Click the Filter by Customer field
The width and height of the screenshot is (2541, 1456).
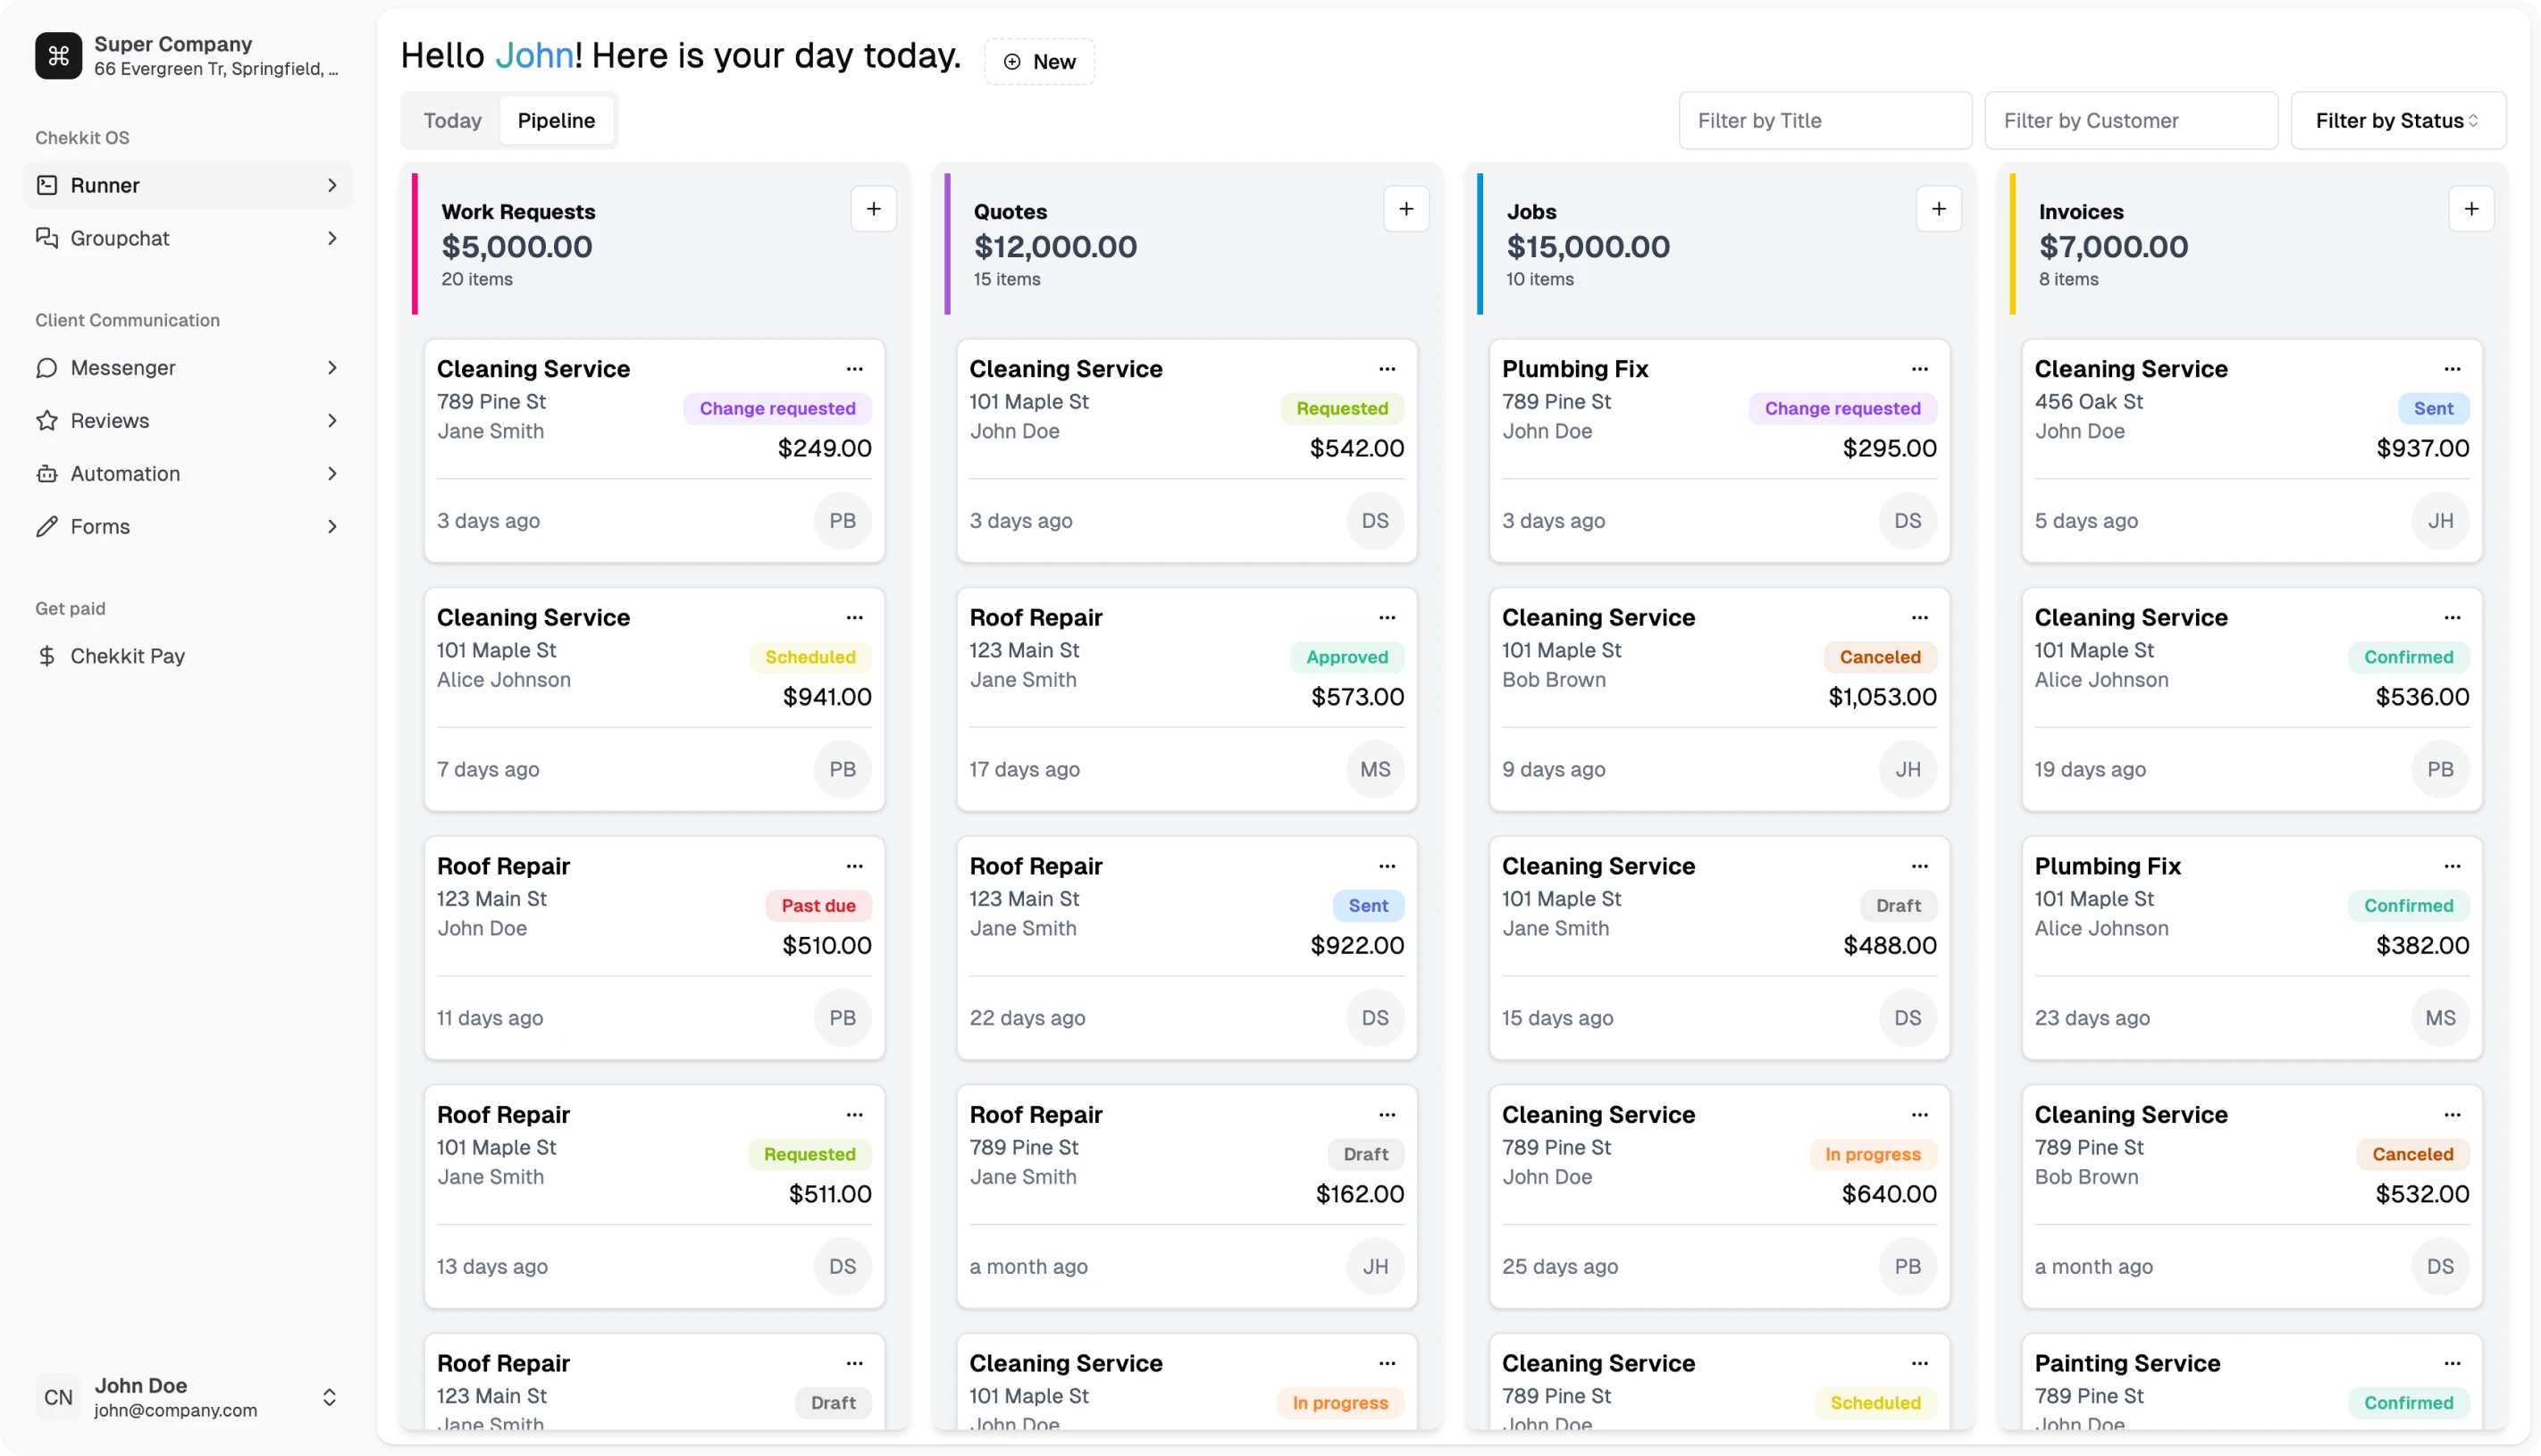point(2131,121)
